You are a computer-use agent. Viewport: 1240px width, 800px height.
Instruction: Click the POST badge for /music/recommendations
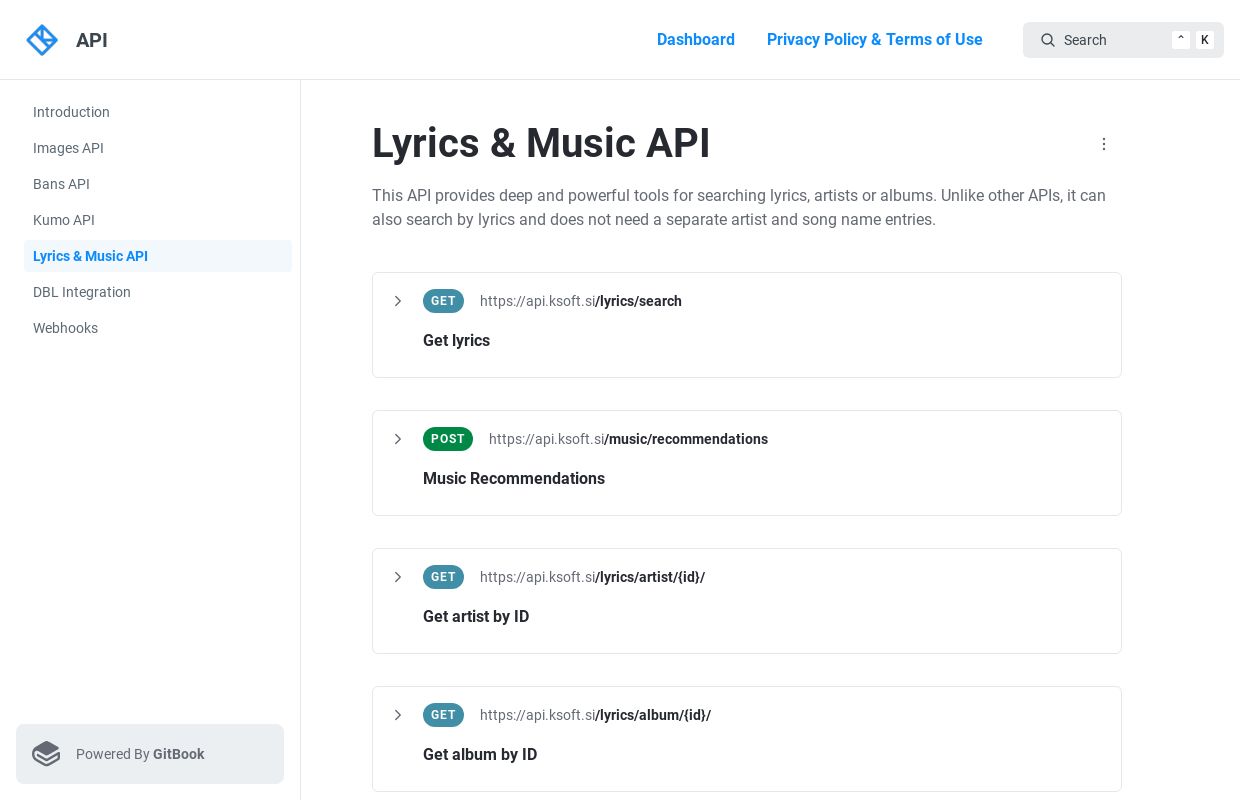[448, 439]
